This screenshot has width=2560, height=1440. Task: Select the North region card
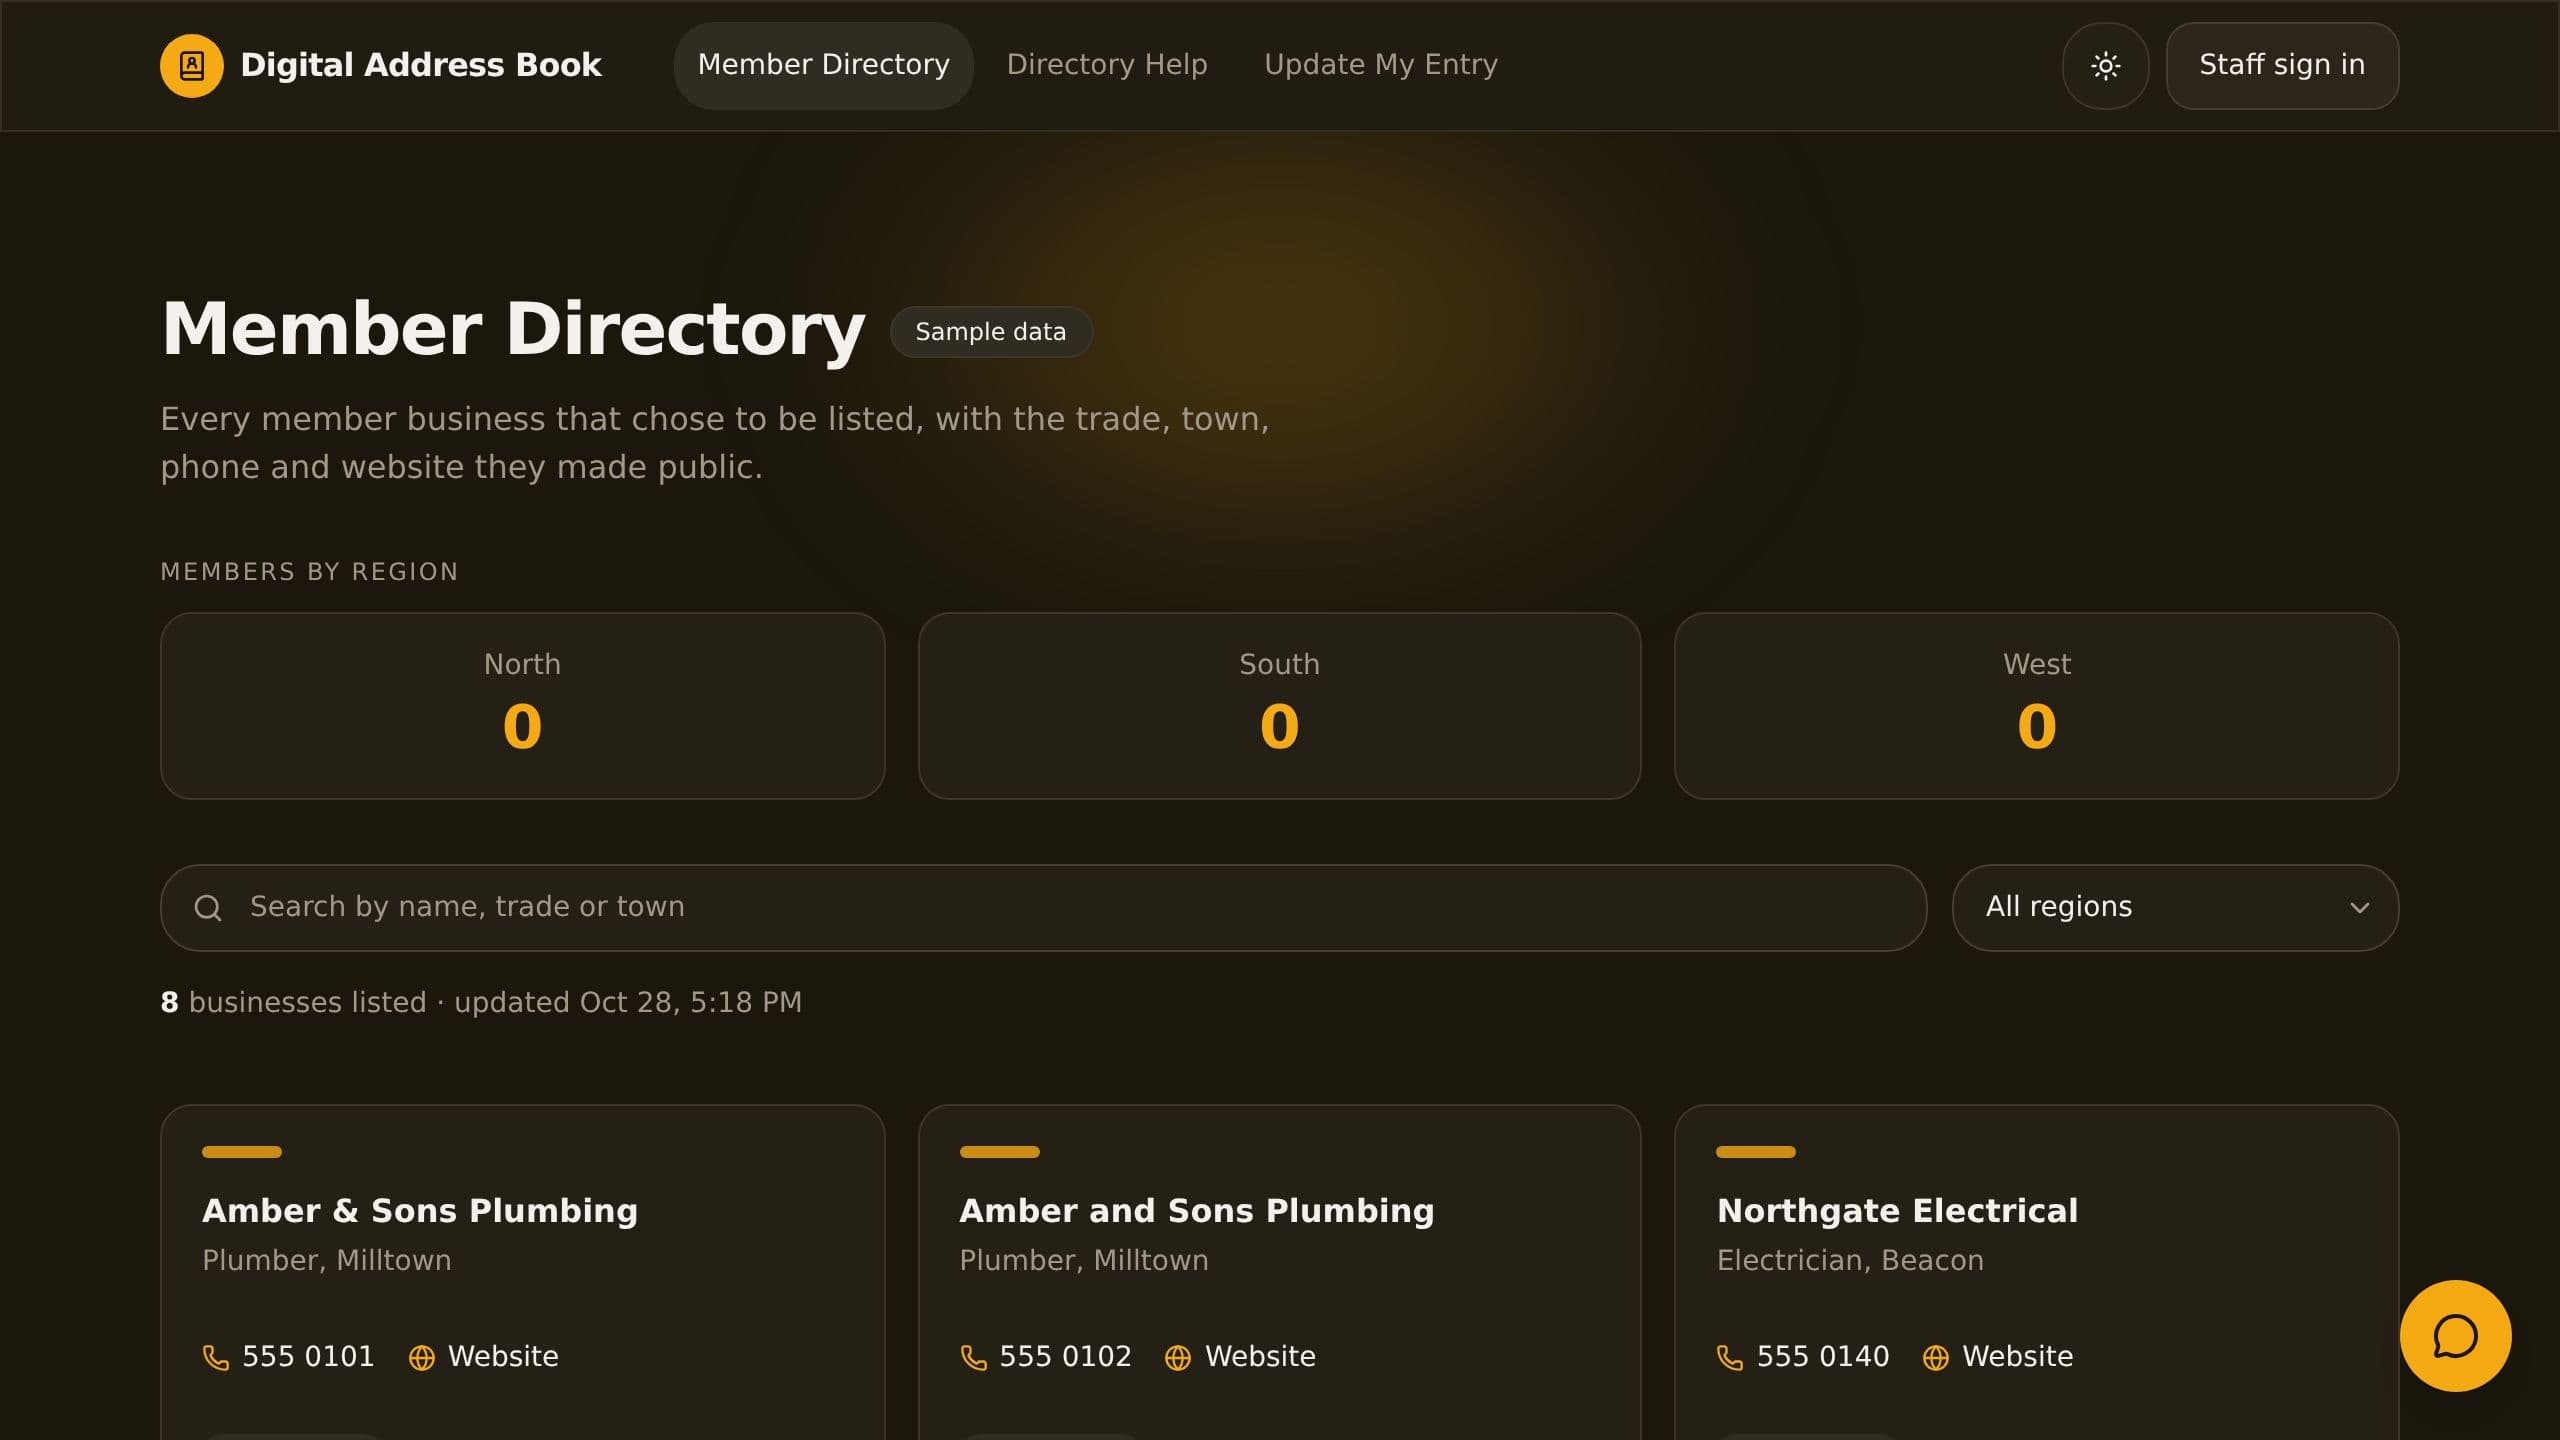pos(522,706)
